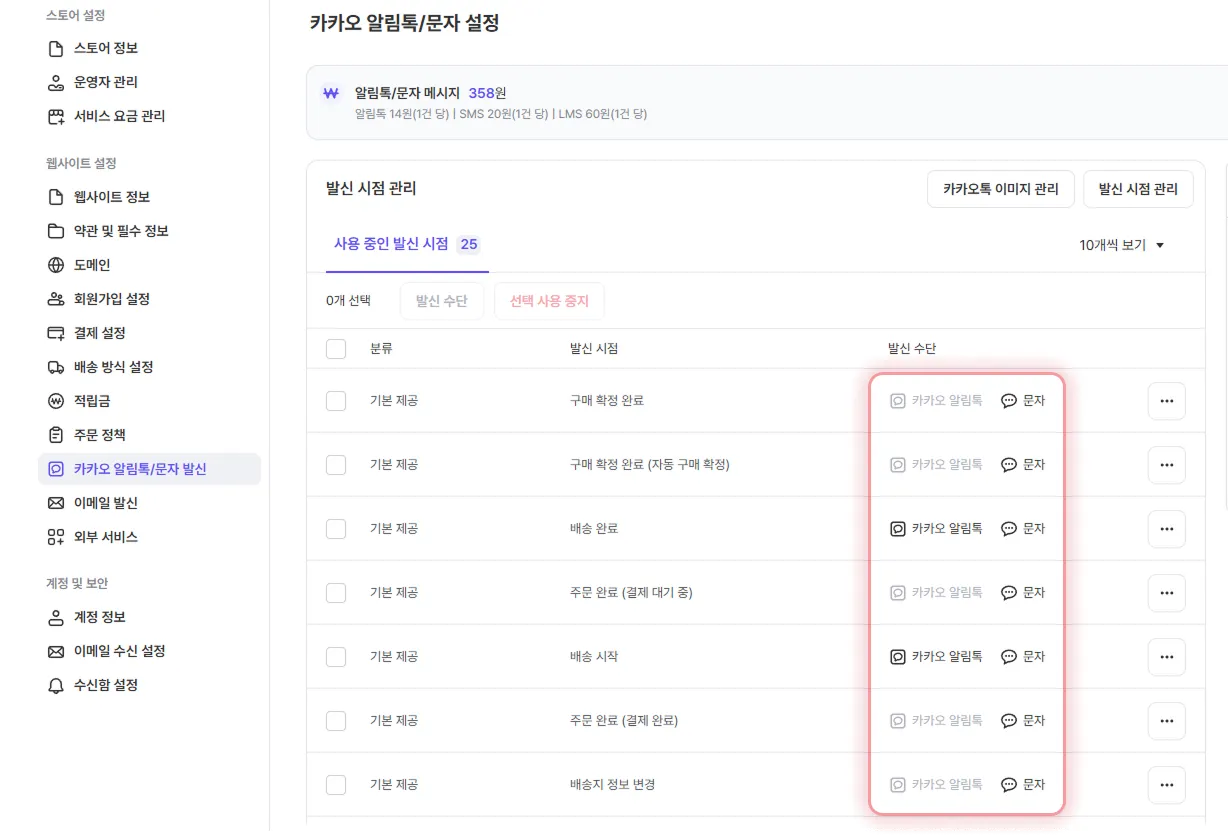
Task: Click 문자 icon in 결제 완료 row
Action: click(x=1009, y=721)
